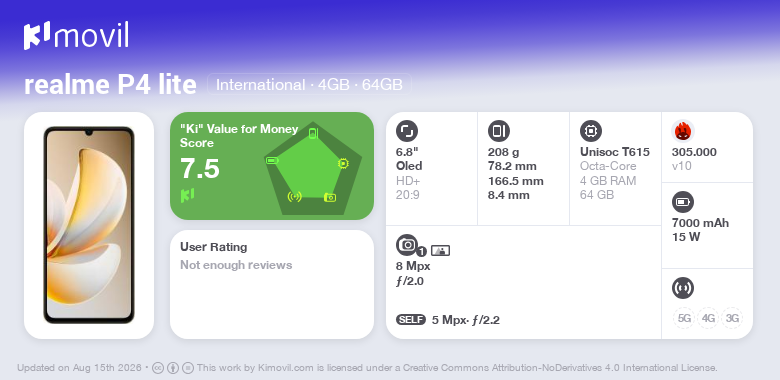Open the AnTuTu benchmark icon

(682, 131)
